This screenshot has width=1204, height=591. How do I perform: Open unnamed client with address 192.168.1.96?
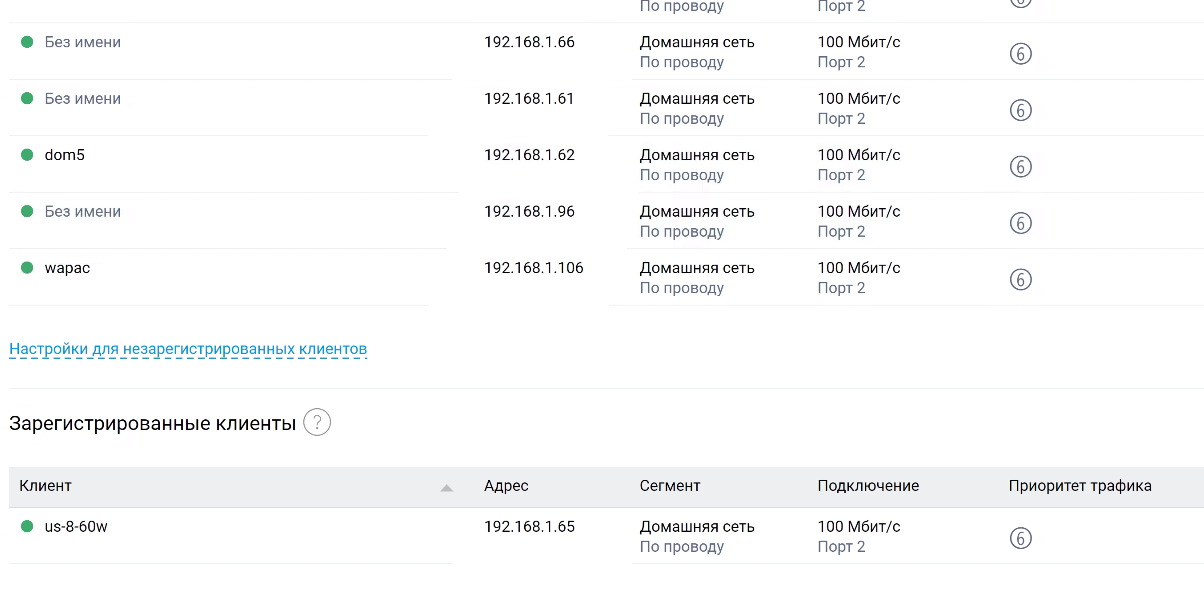tap(83, 211)
